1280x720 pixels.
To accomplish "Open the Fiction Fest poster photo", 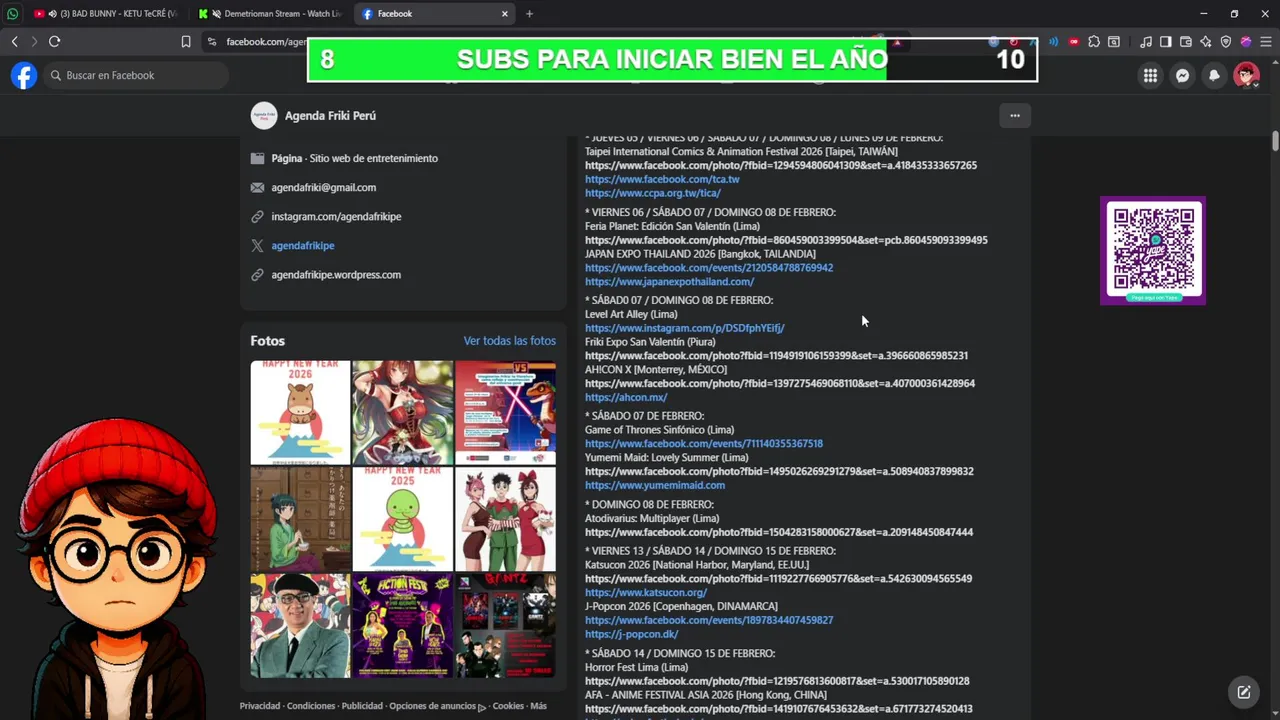I will click(x=402, y=626).
